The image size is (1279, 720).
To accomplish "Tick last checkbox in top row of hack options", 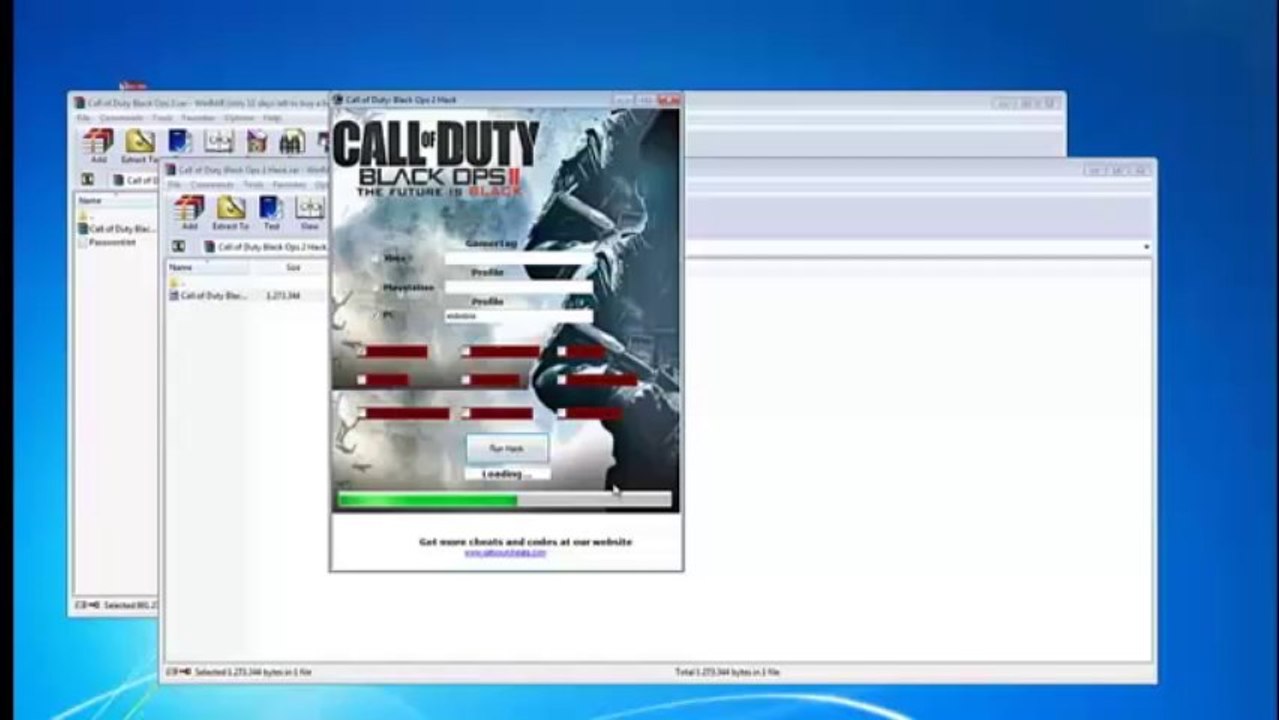I will 562,352.
